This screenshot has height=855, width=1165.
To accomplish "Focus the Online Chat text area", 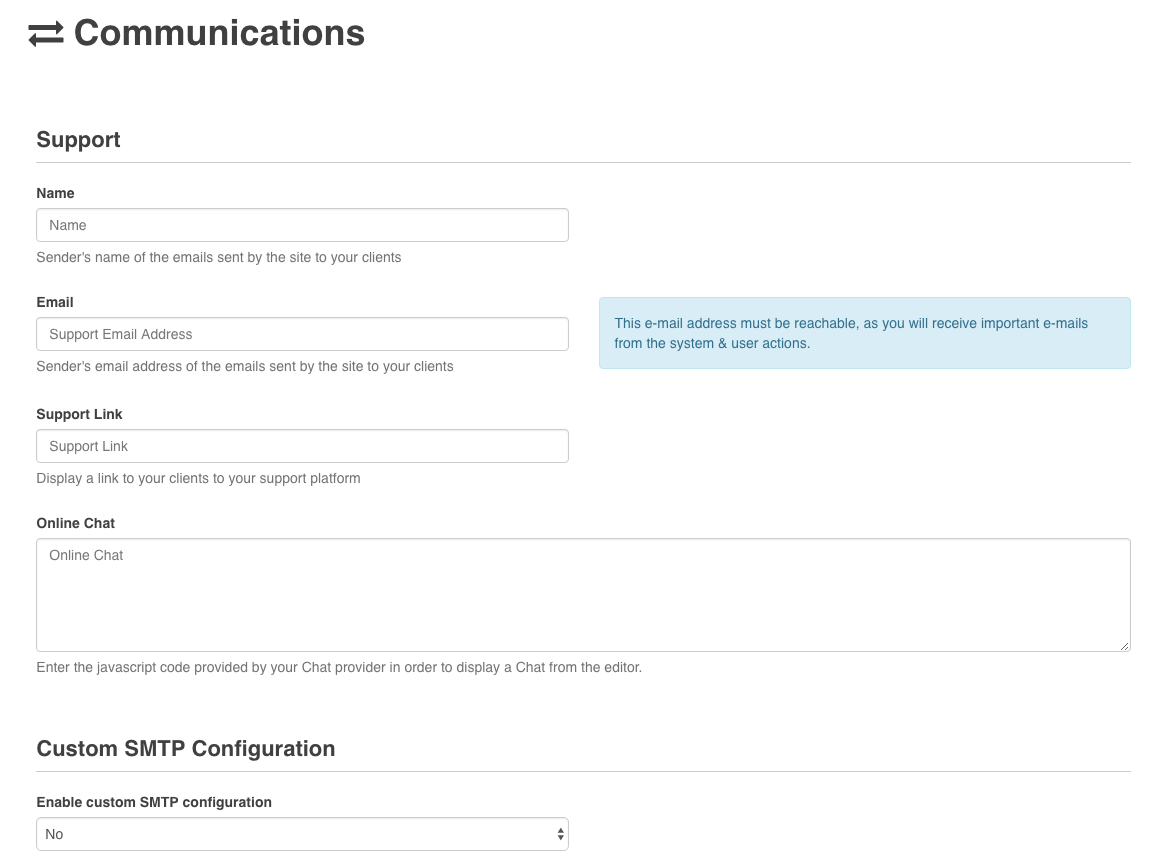I will click(x=582, y=595).
